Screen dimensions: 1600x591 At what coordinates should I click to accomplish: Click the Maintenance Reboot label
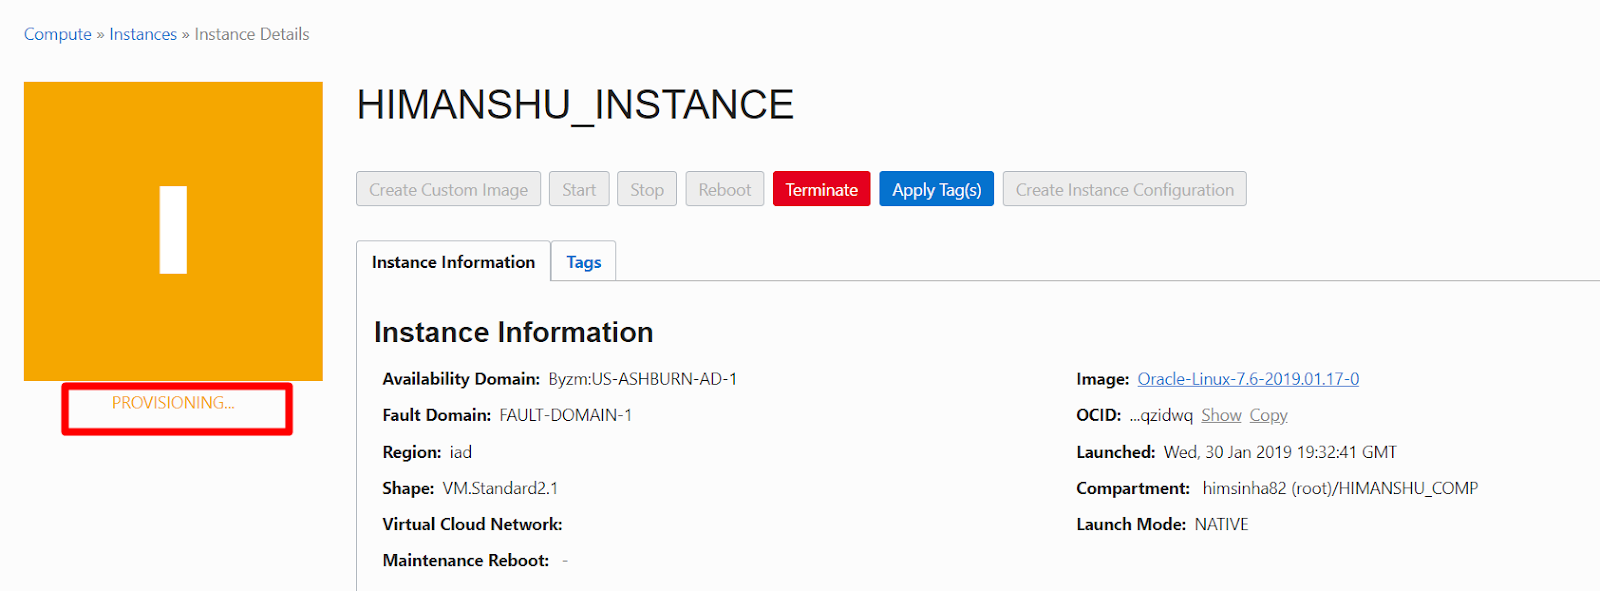point(466,560)
